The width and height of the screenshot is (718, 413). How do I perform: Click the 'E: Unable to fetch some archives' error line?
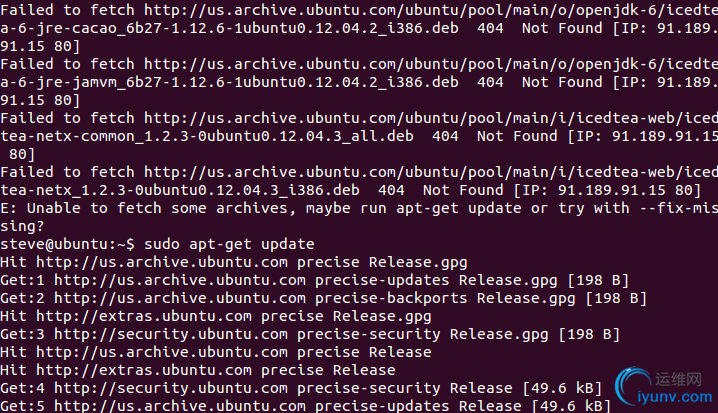[x=359, y=209]
